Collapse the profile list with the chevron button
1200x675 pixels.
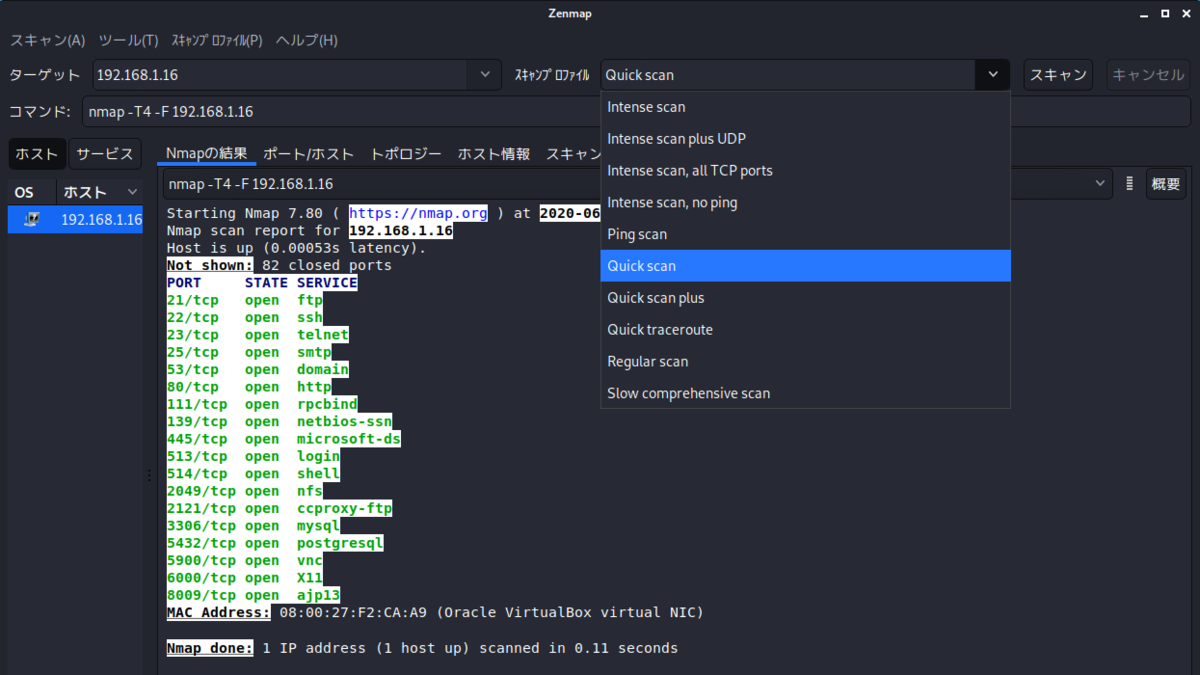click(x=993, y=75)
